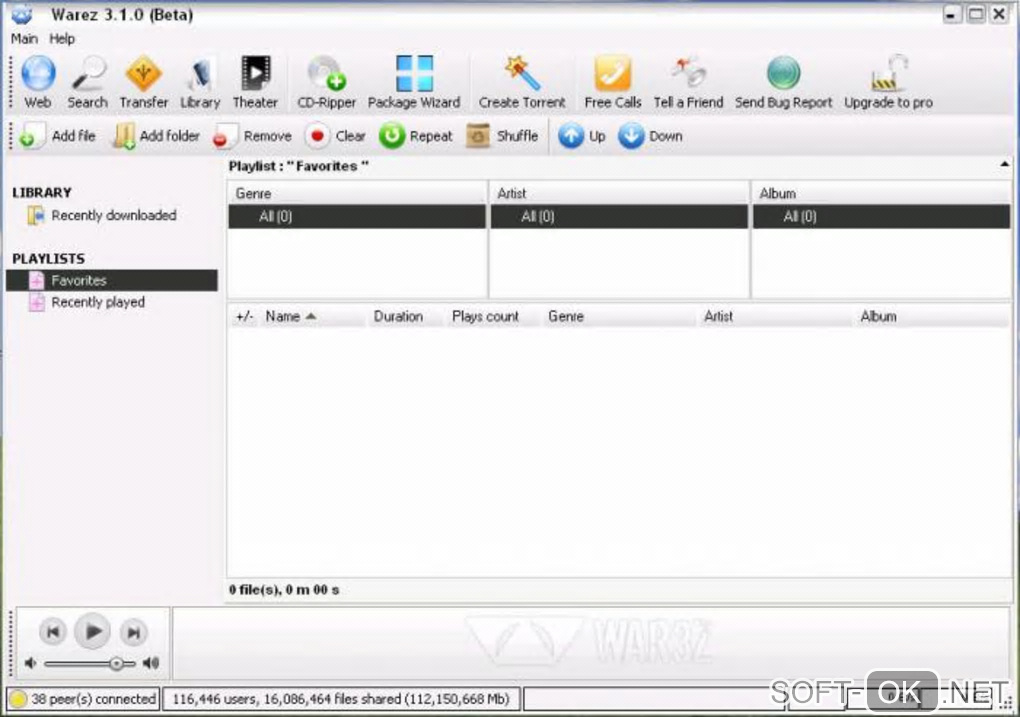This screenshot has height=717, width=1020.
Task: Open Create Torrent wizard
Action: [522, 83]
